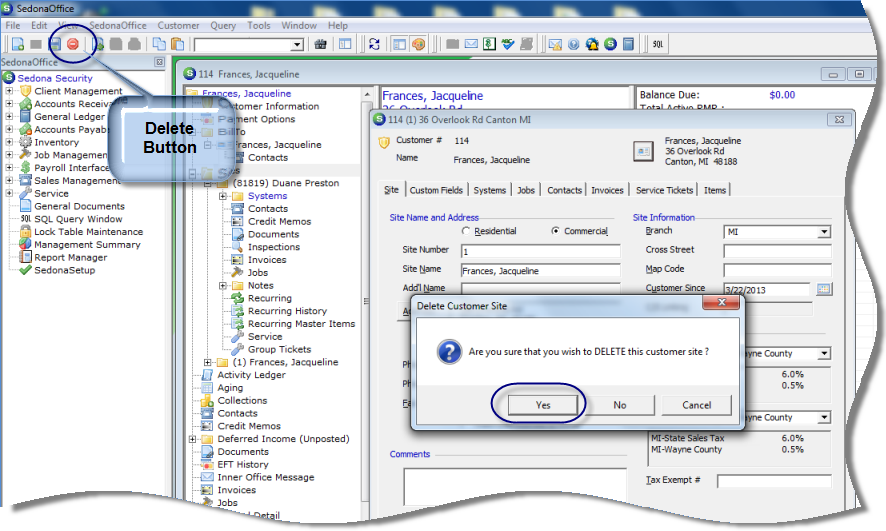Select Activity Ledger in customer tree

(251, 375)
